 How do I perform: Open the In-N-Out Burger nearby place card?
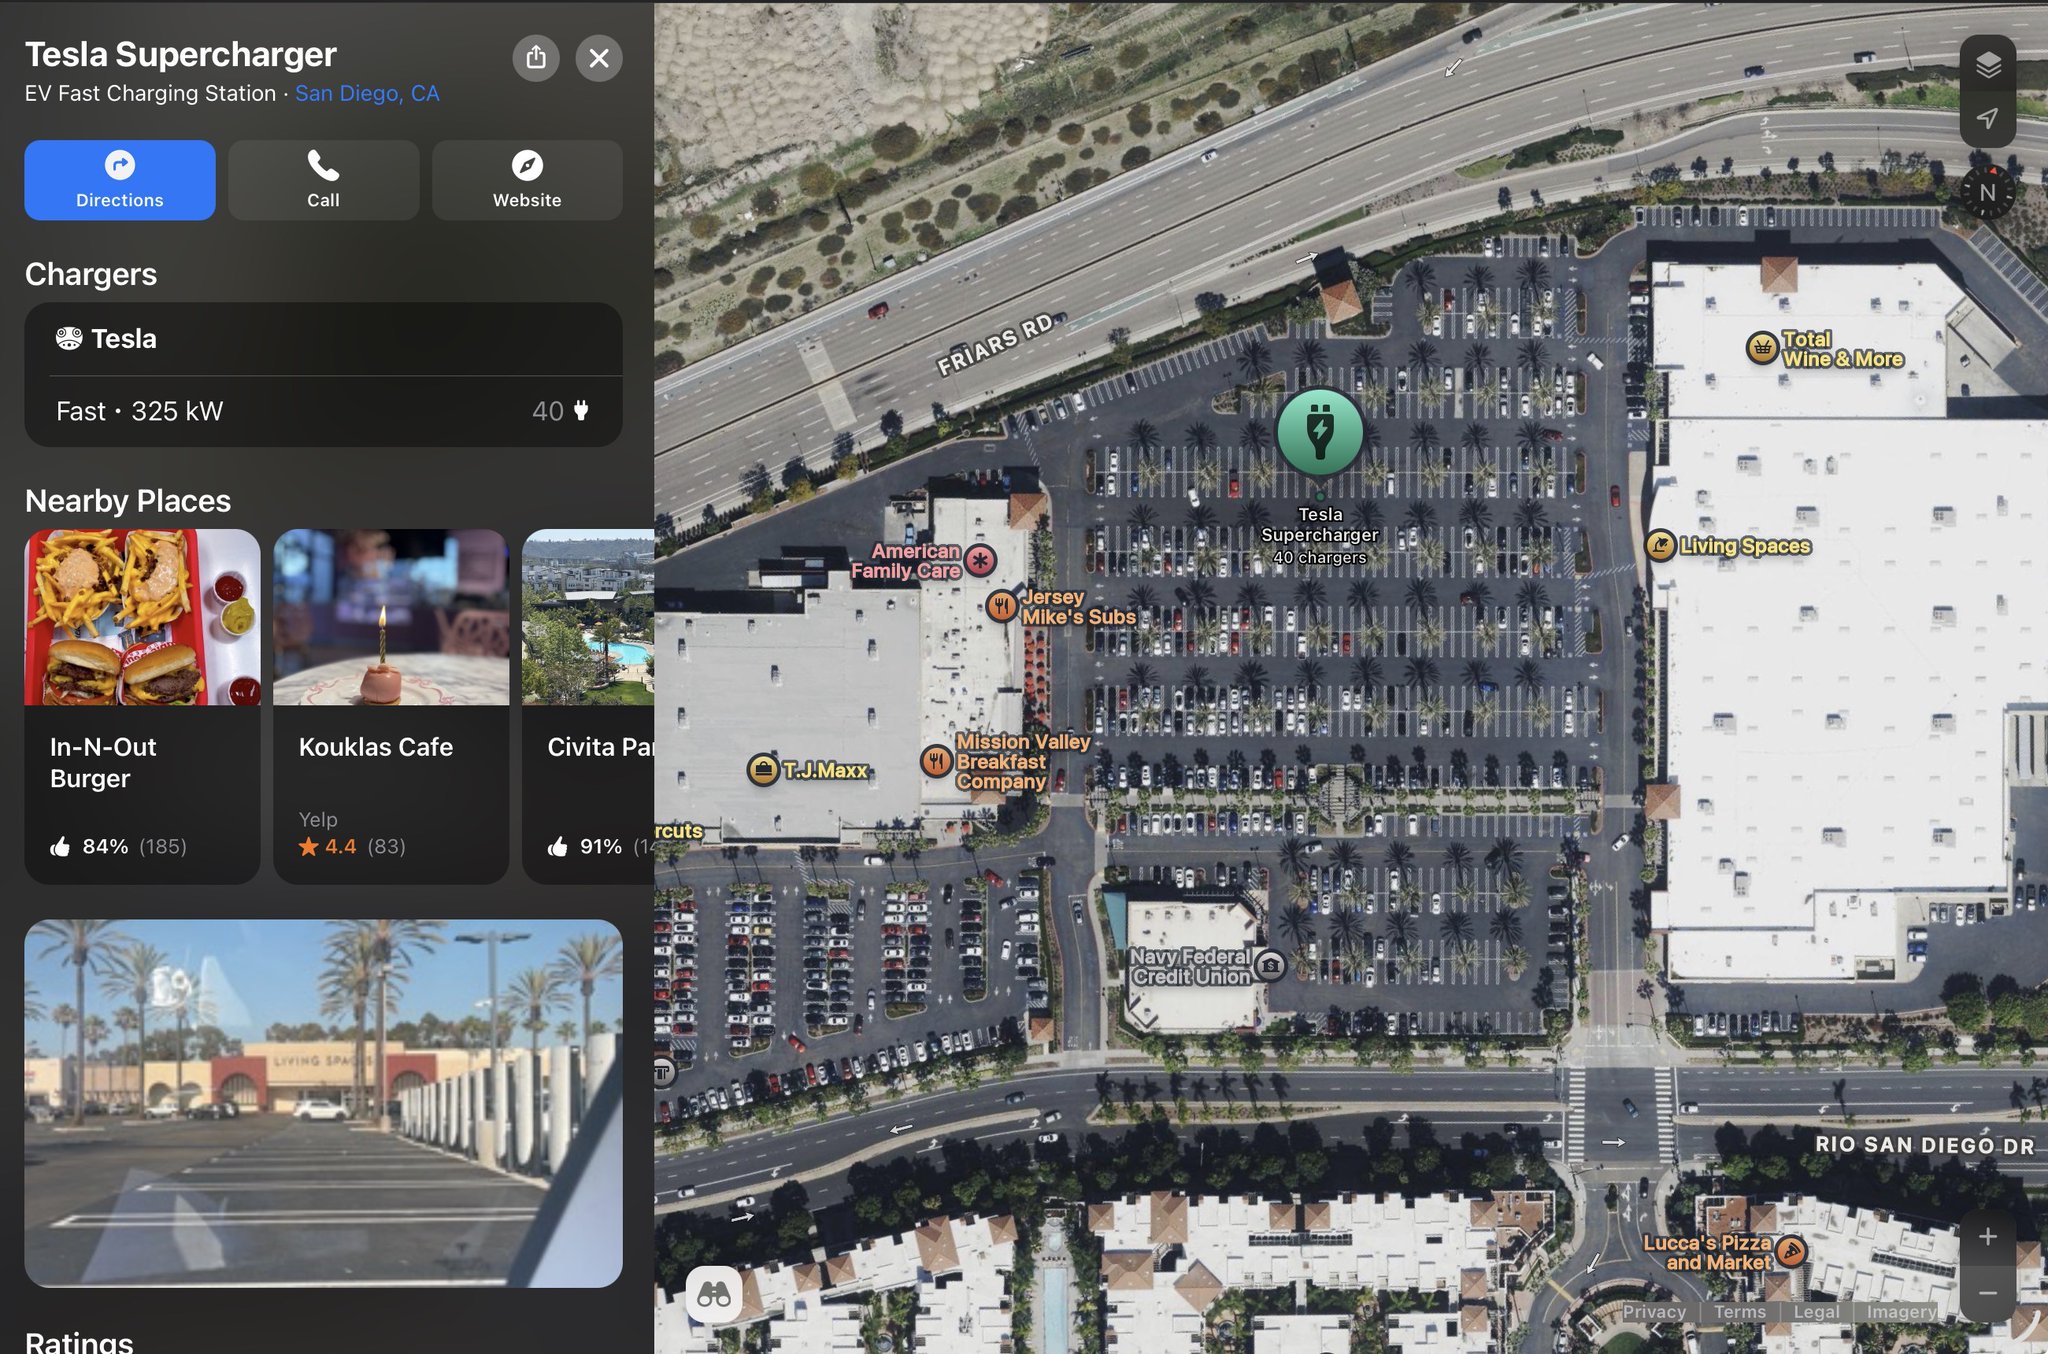tap(142, 706)
